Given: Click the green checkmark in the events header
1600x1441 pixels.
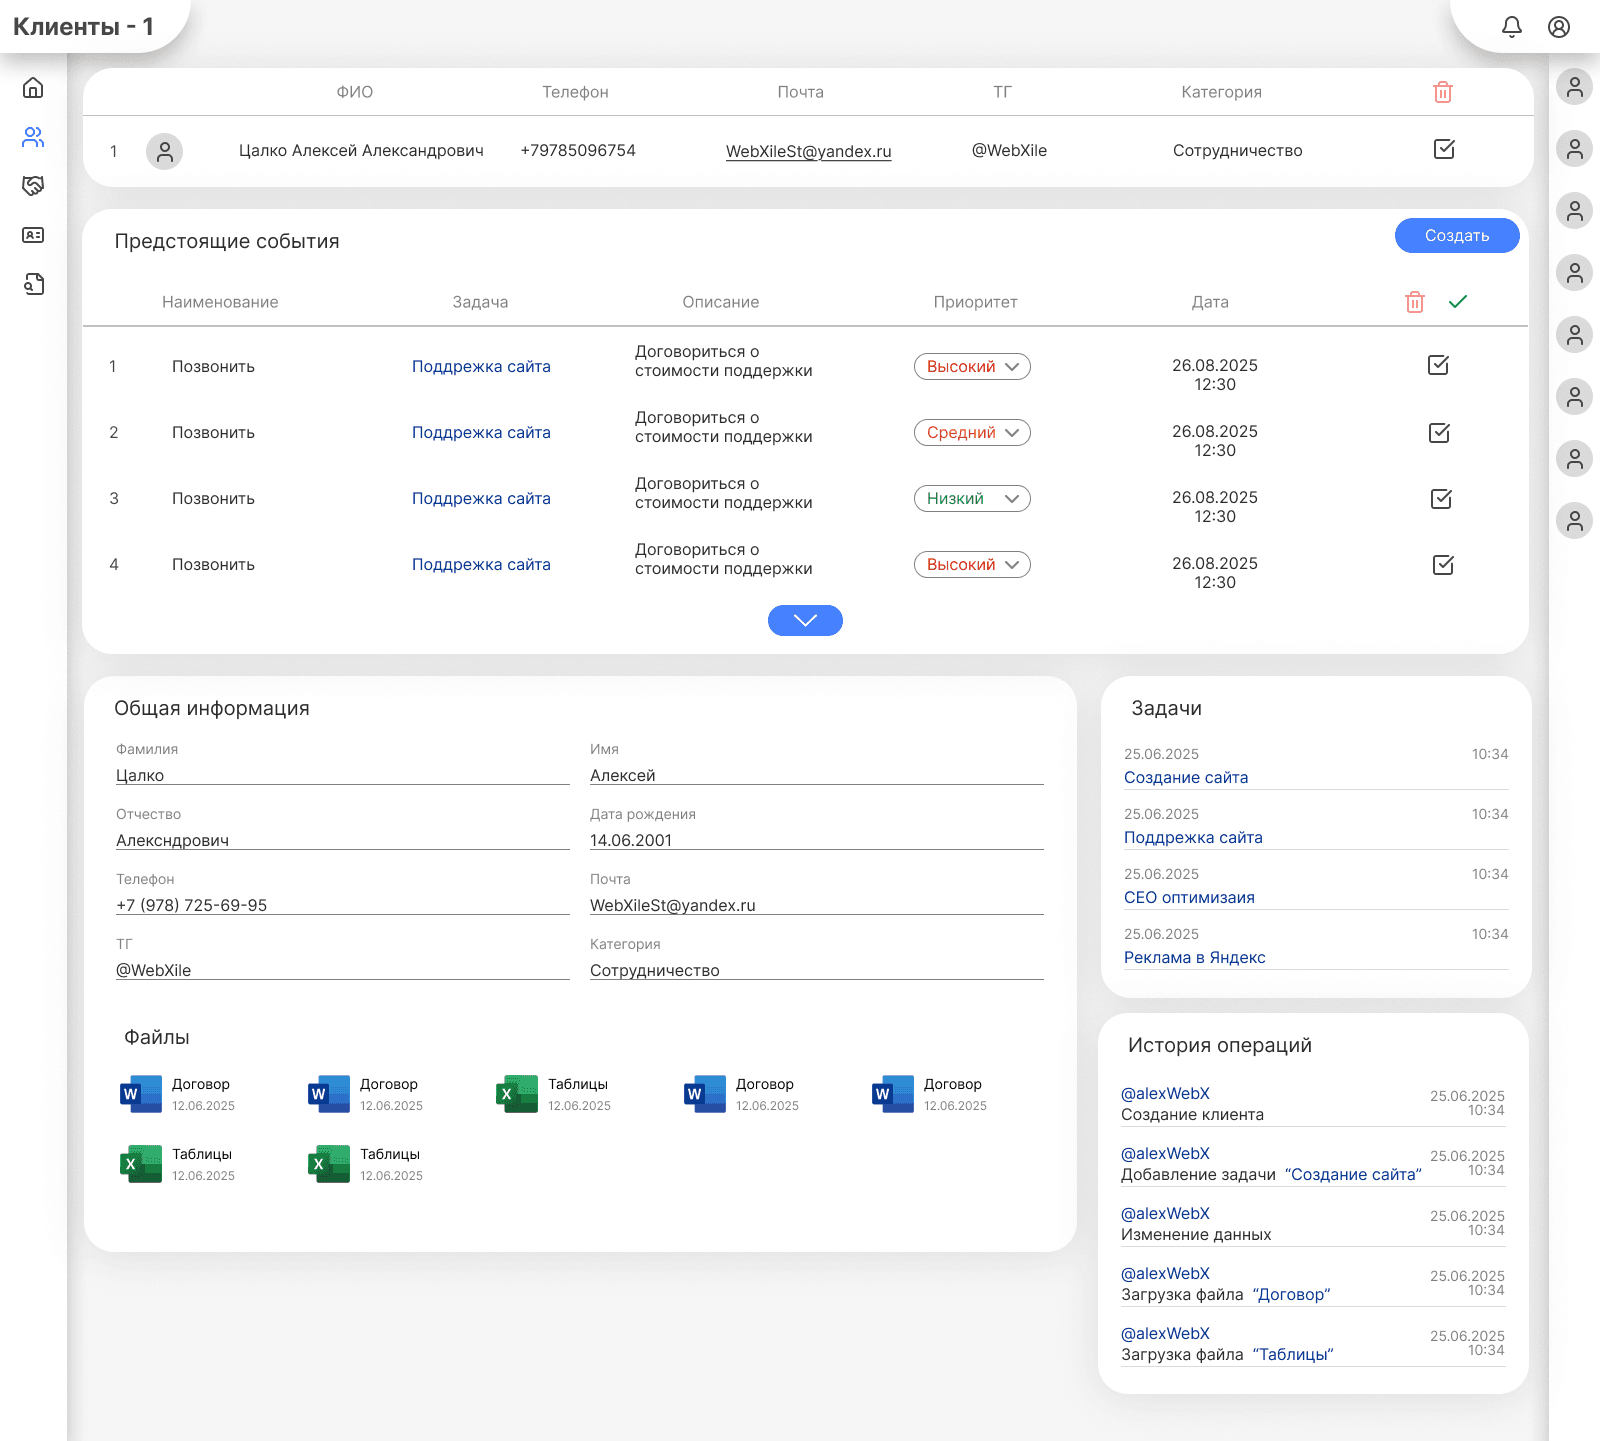Looking at the screenshot, I should (1457, 302).
